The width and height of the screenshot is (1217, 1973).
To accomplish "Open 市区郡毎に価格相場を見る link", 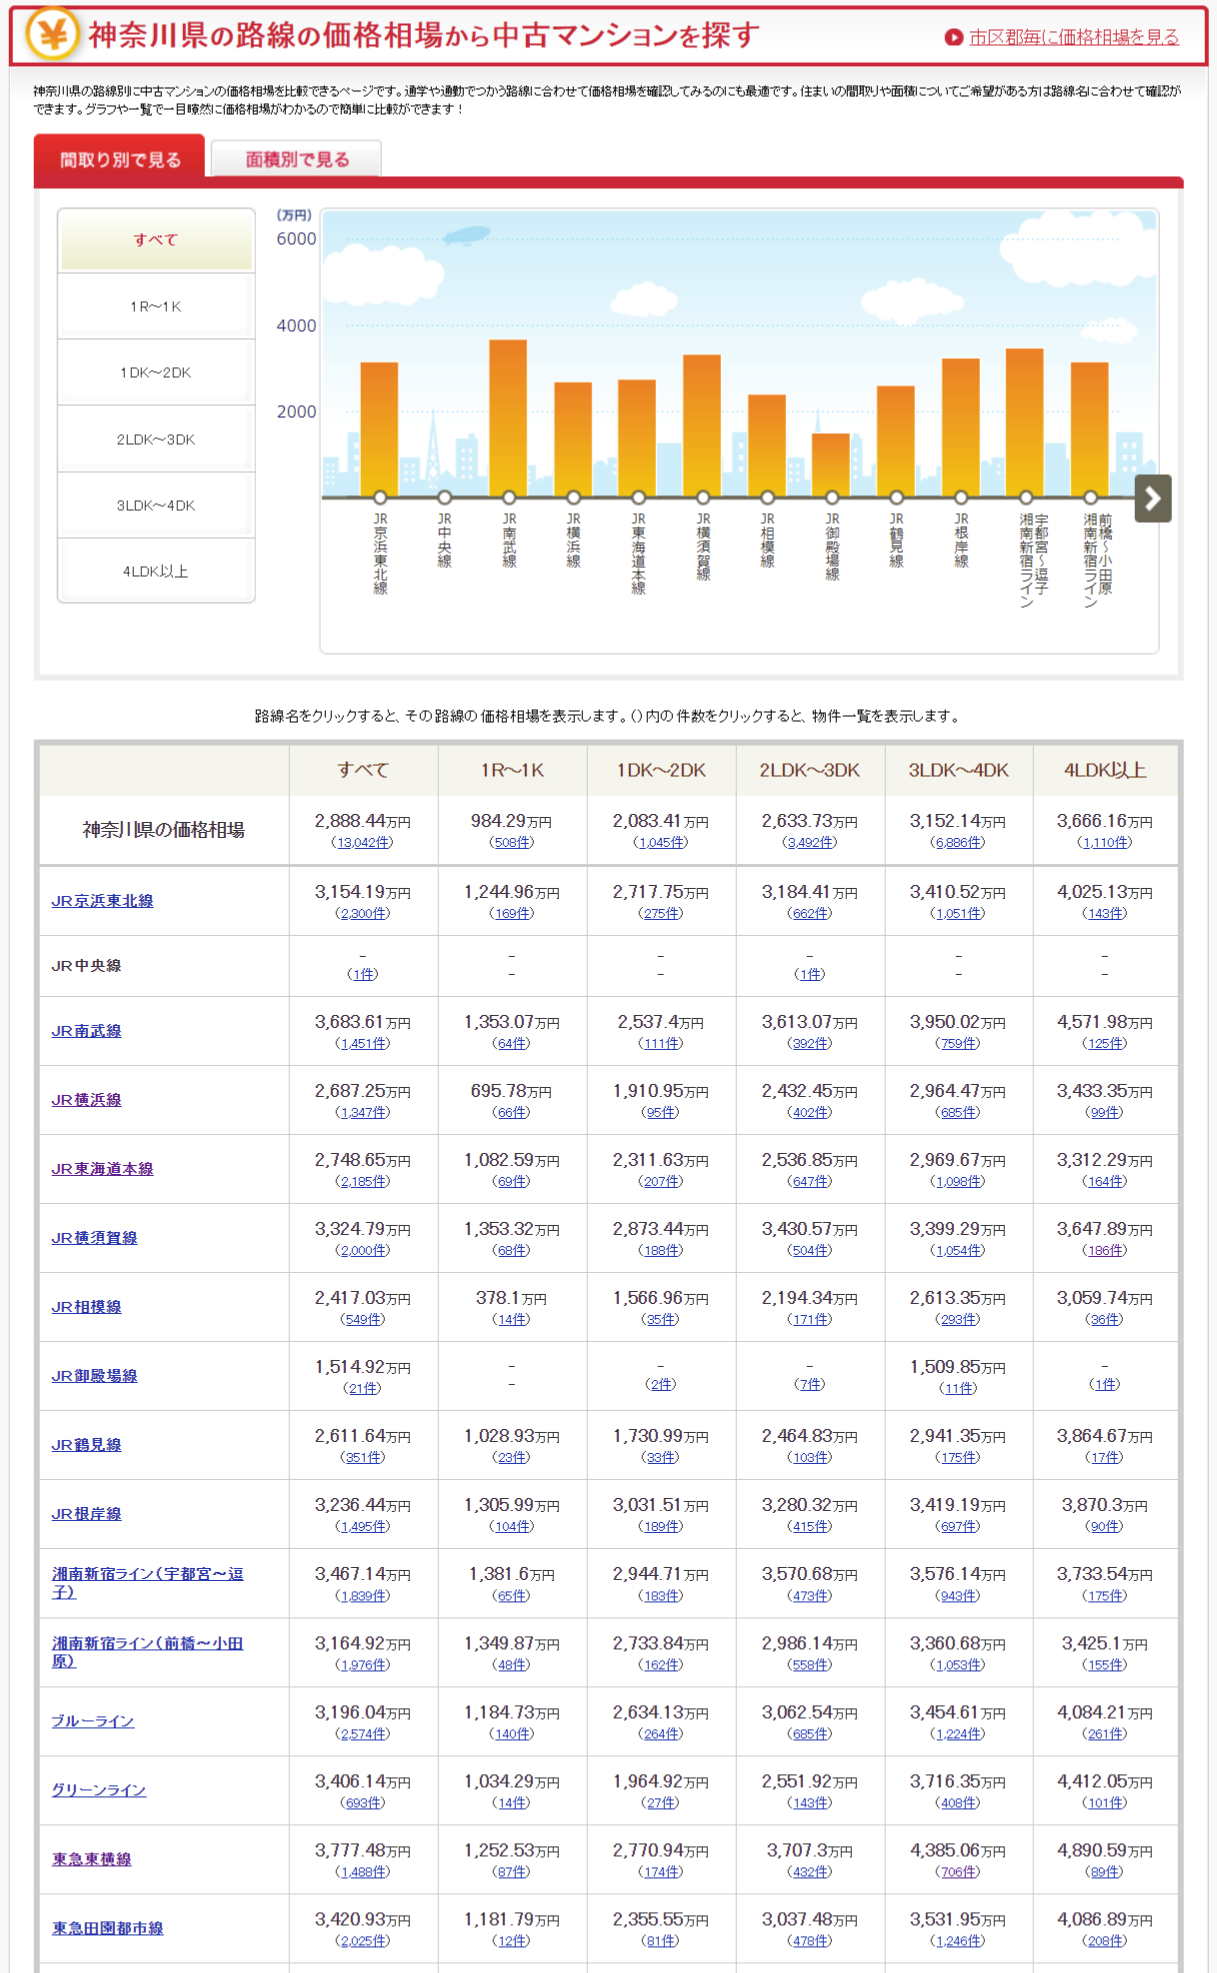I will pyautogui.click(x=1073, y=37).
